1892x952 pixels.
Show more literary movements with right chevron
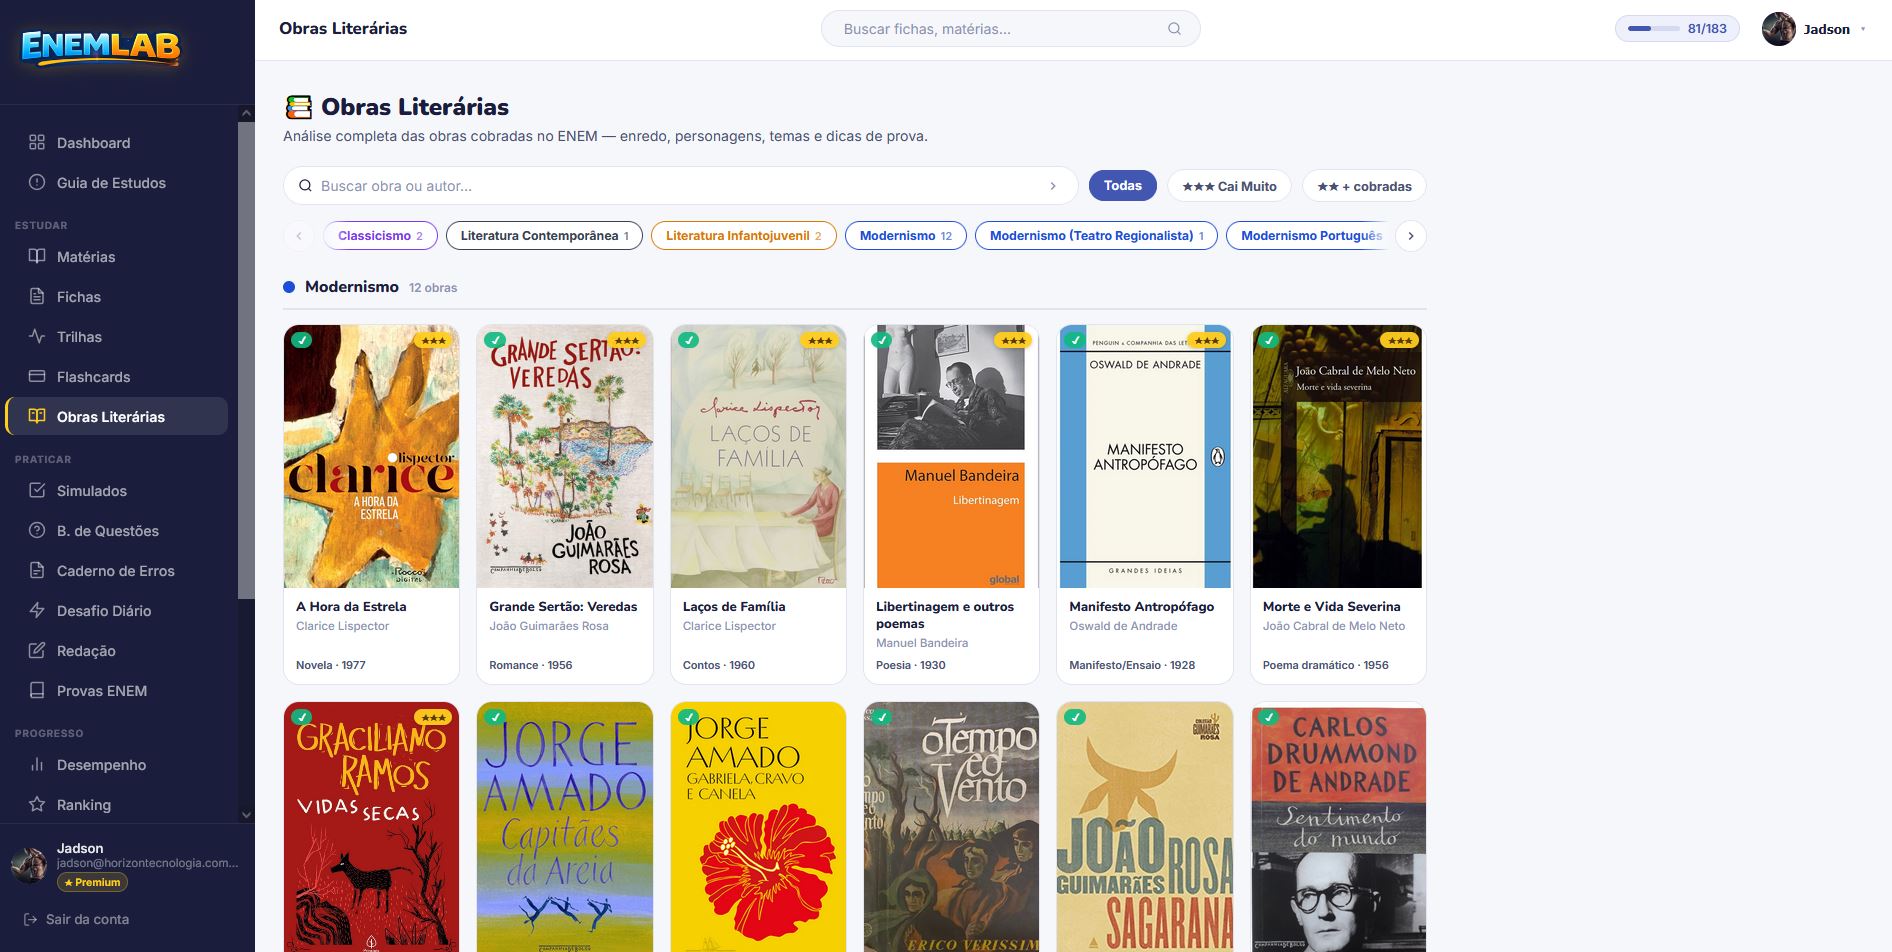(1410, 236)
